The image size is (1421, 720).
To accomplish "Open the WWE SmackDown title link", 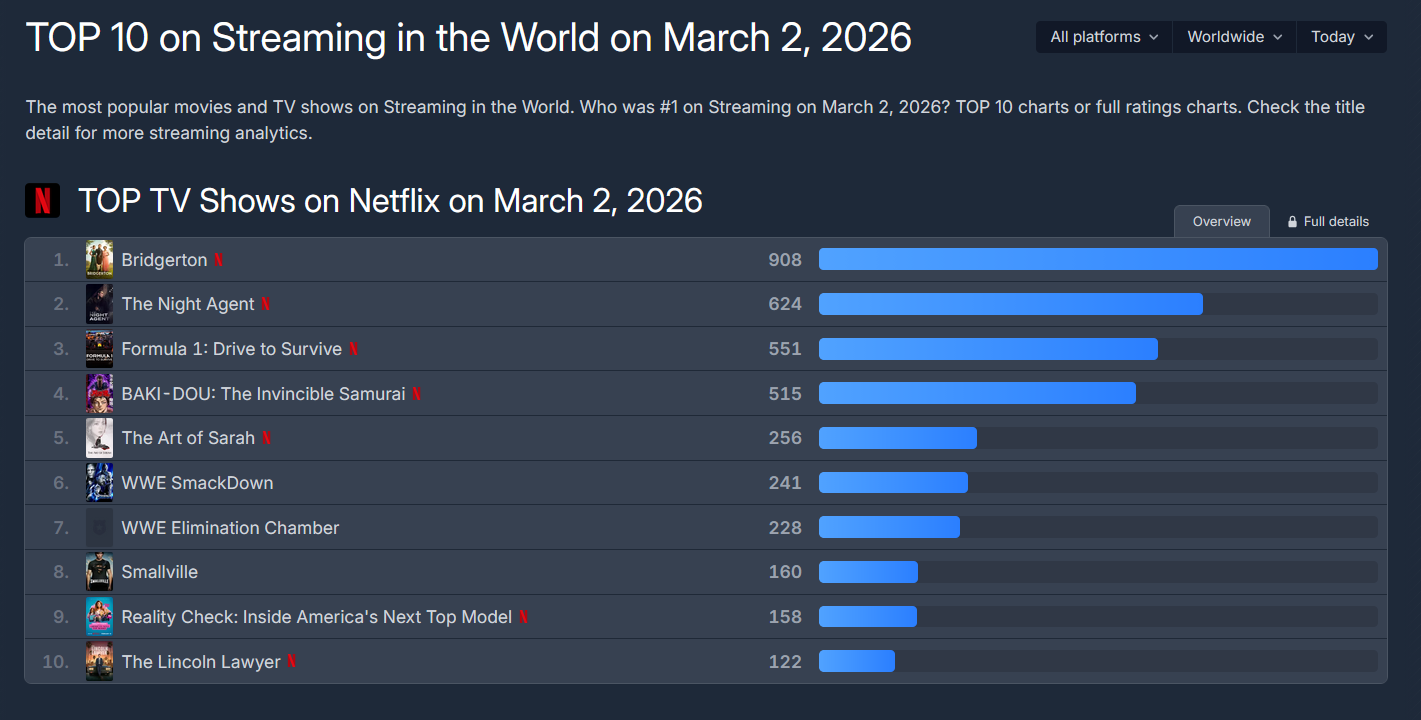I will point(197,483).
